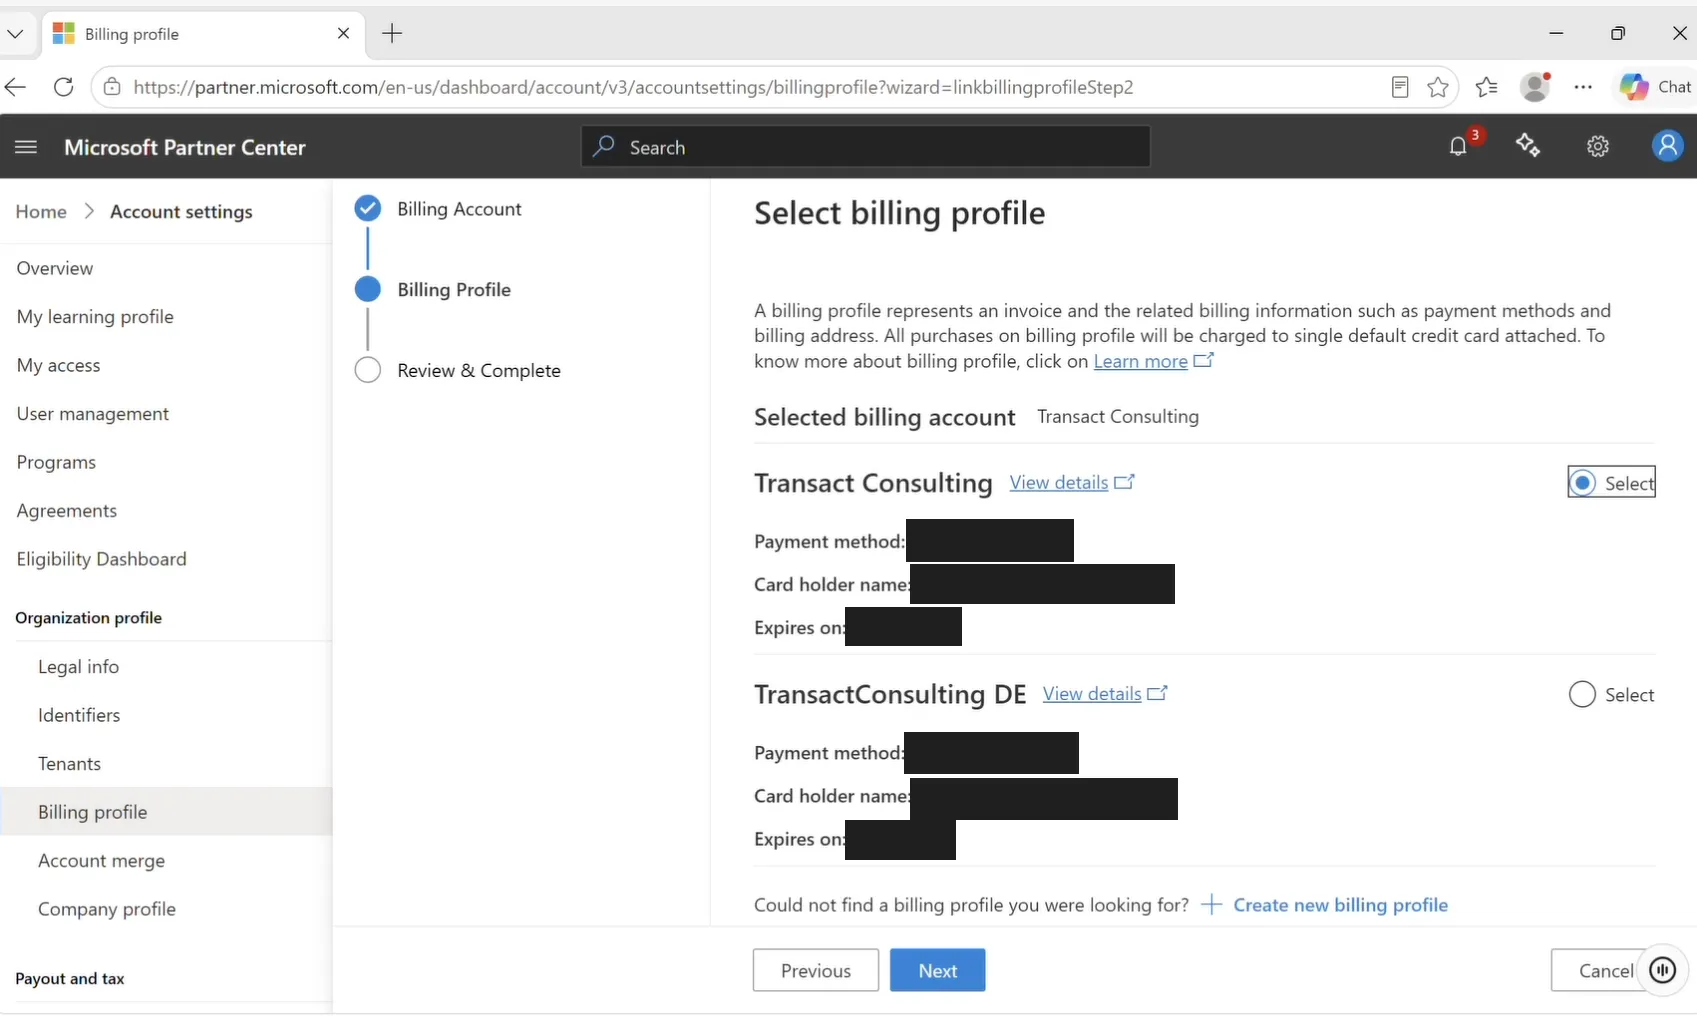Image resolution: width=1697 pixels, height=1016 pixels.
Task: Create new billing profile
Action: [1324, 905]
